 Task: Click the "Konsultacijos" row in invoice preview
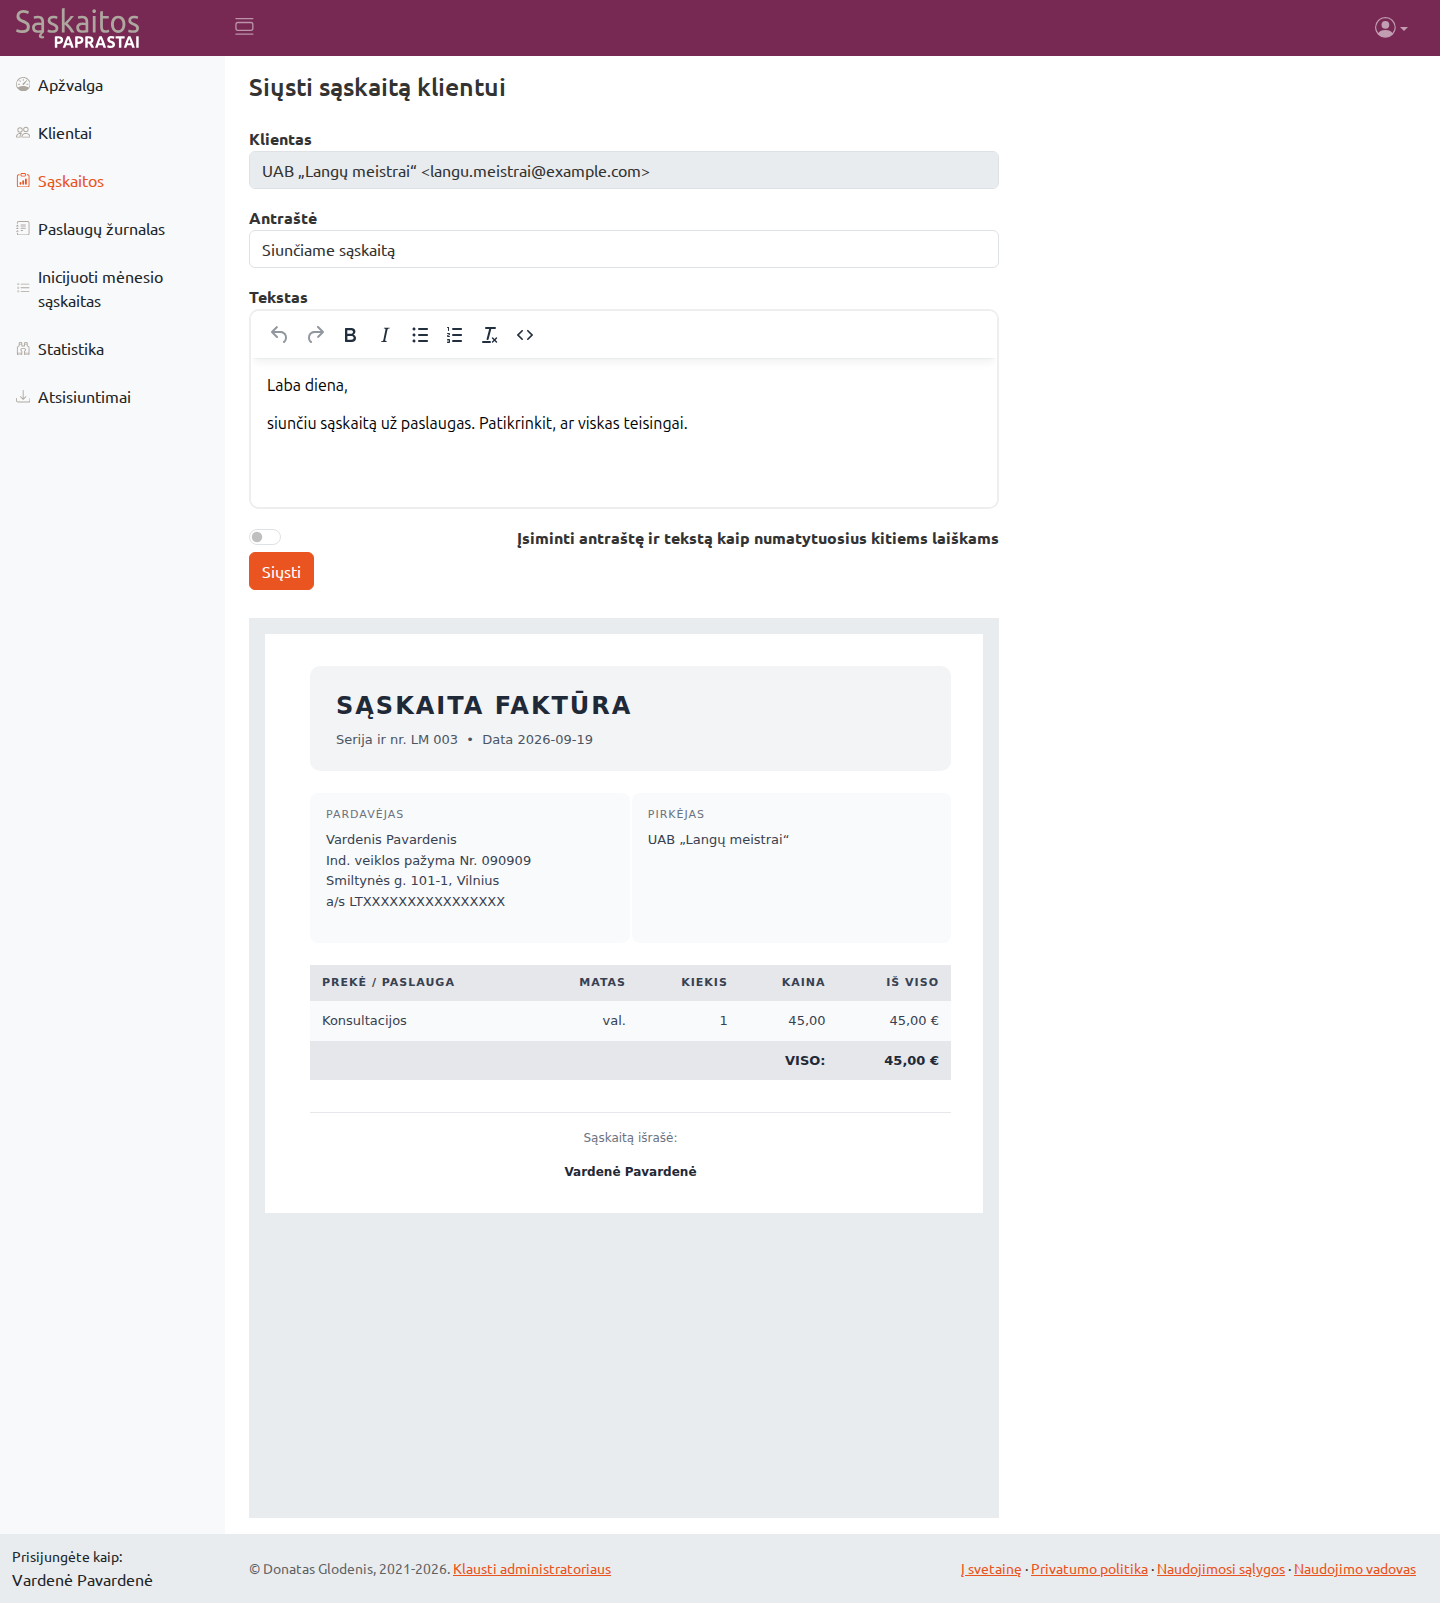tap(630, 1021)
